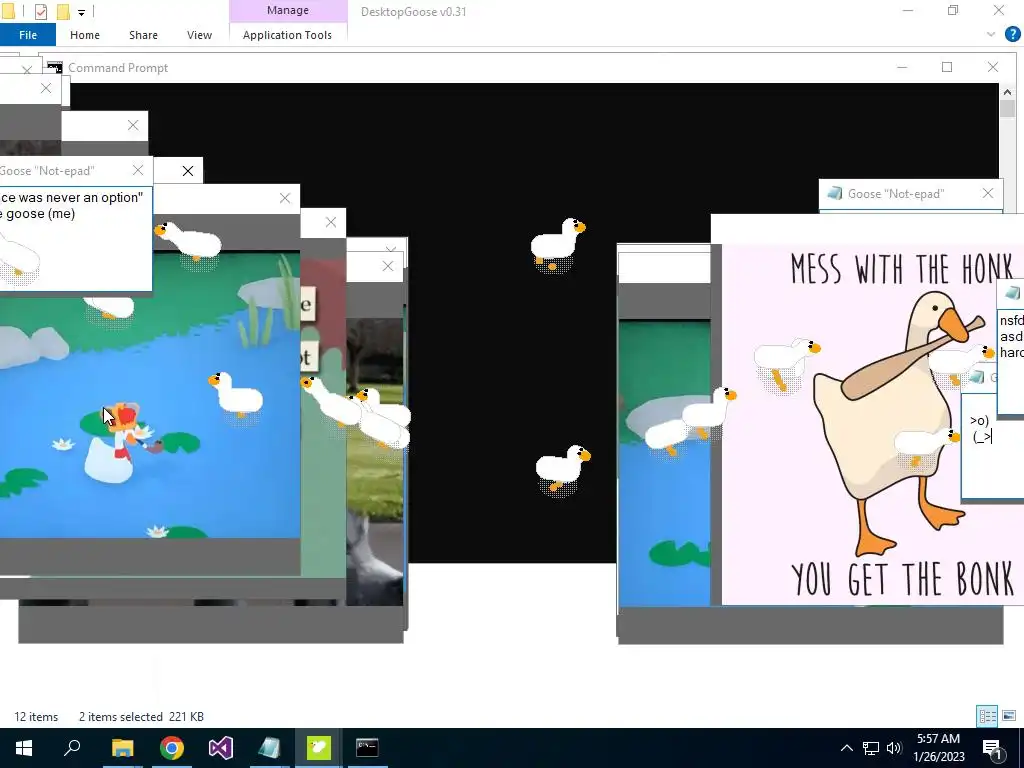Click the Command Prompt scrollbar up arrow
This screenshot has height=768, width=1024.
pyautogui.click(x=1007, y=92)
